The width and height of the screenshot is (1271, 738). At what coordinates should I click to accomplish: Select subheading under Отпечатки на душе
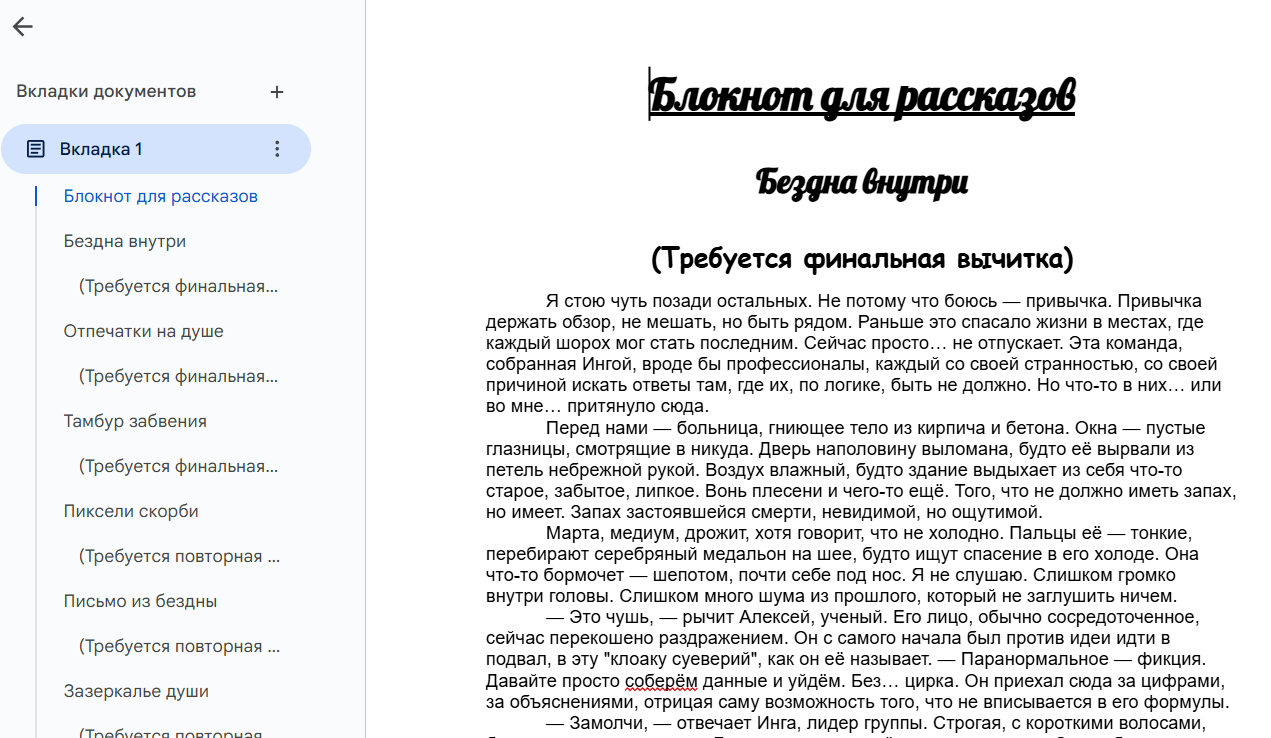tap(178, 376)
